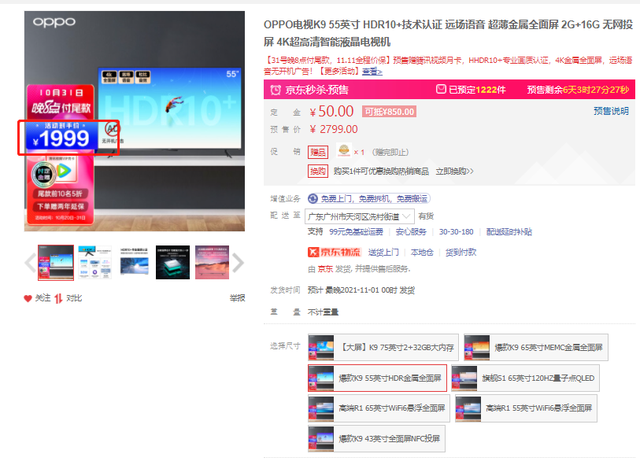The image size is (640, 465).
Task: Show next thumbnails with right arrow
Action: click(238, 263)
